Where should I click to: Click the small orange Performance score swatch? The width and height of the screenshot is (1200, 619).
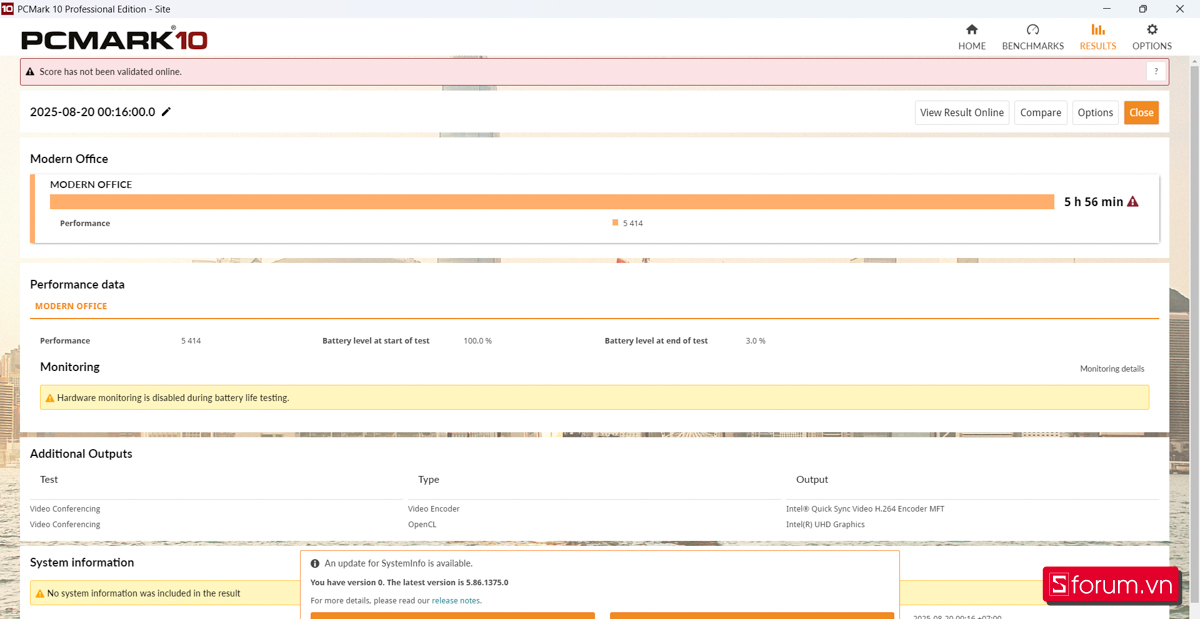point(615,223)
